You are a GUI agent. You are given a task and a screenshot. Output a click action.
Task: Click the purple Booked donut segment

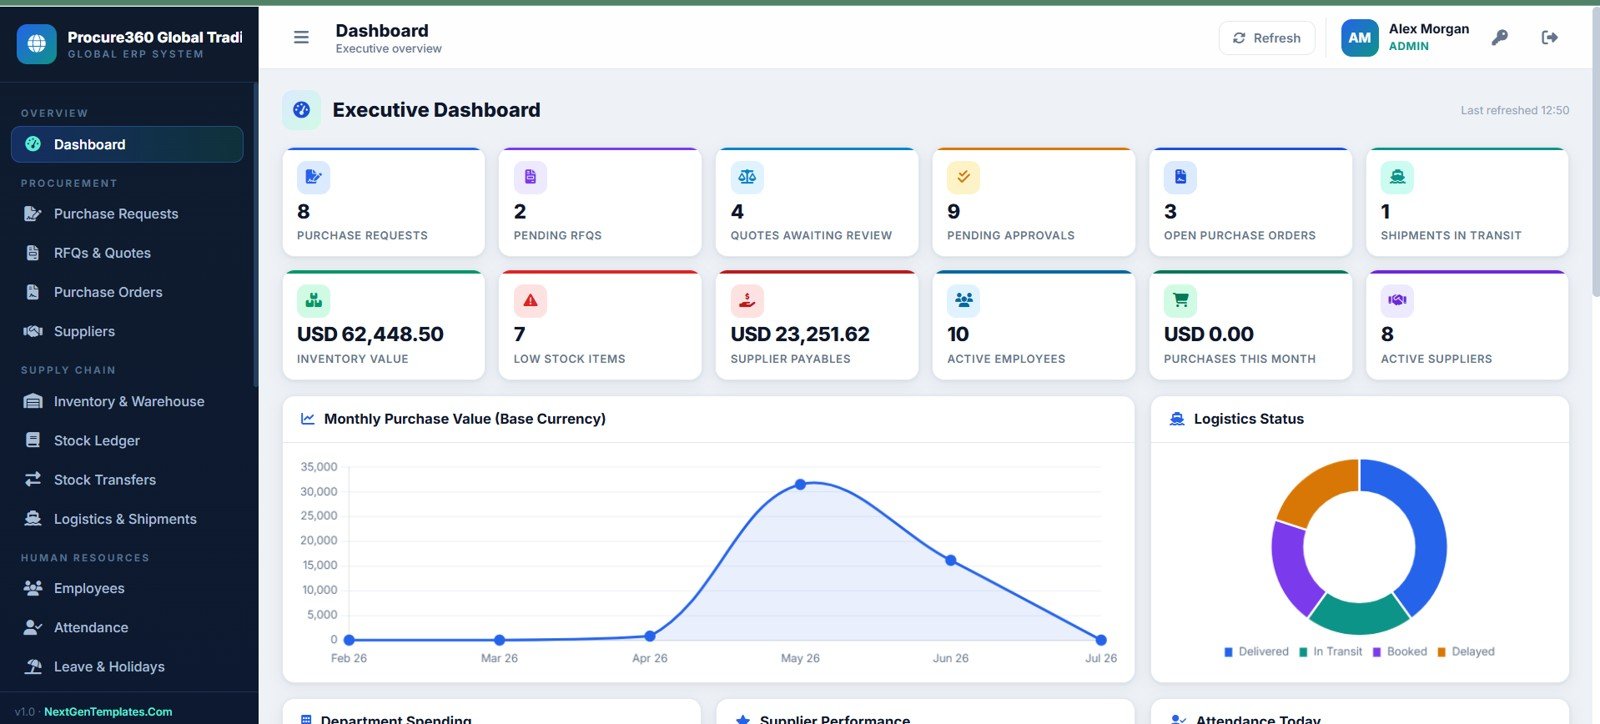pyautogui.click(x=1293, y=566)
